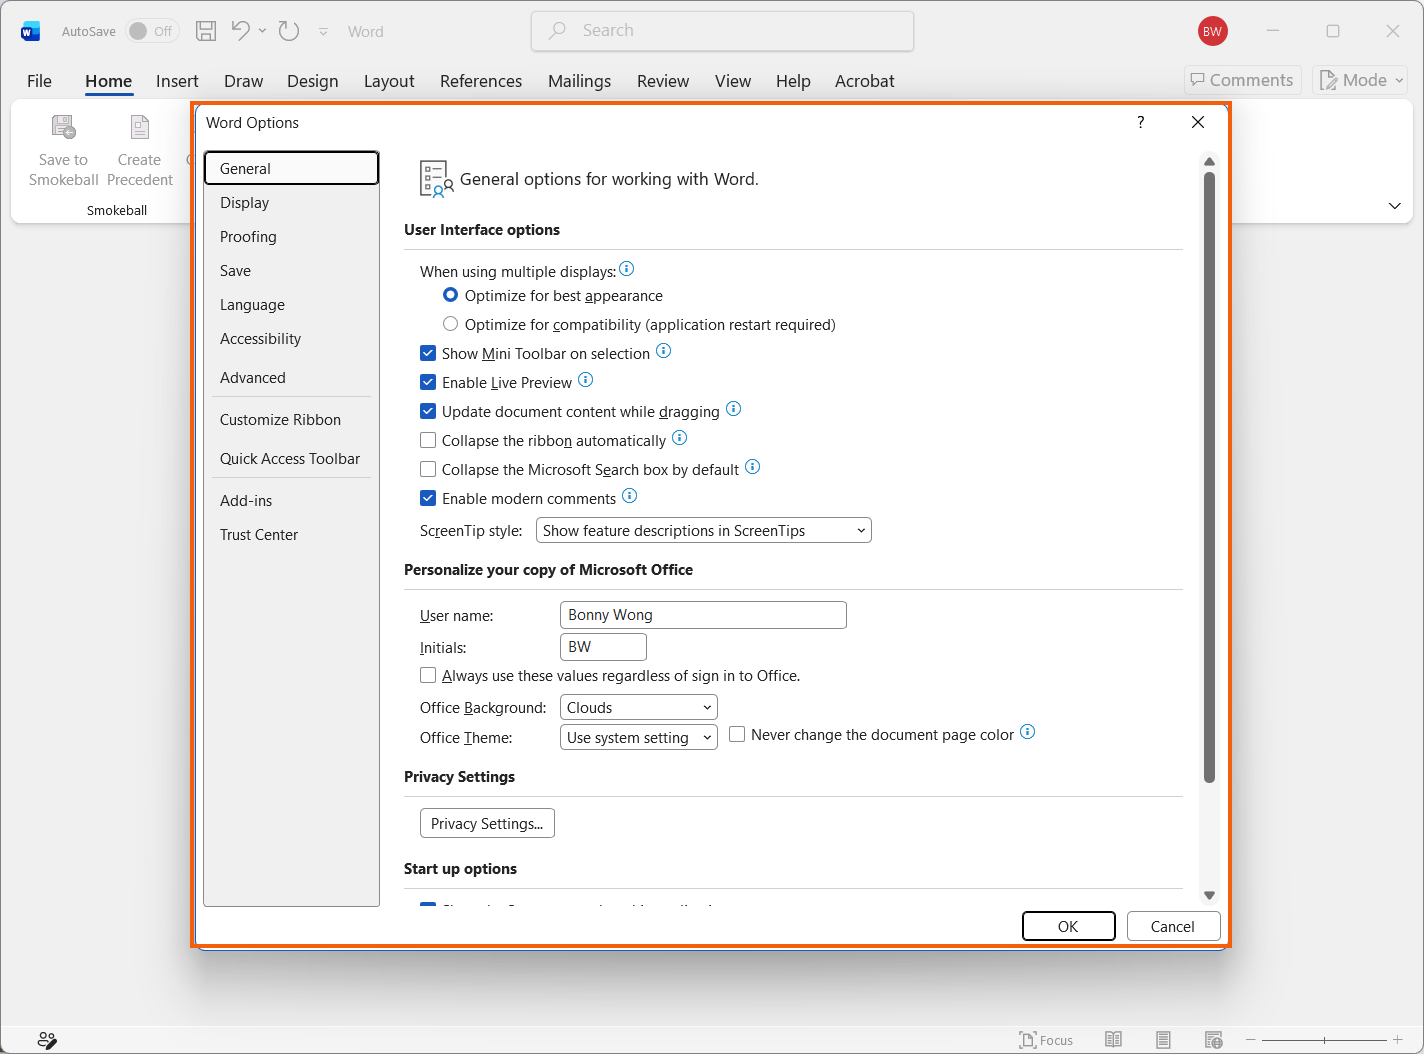Switch to the Insert ribbon tab
The image size is (1424, 1054).
[177, 81]
